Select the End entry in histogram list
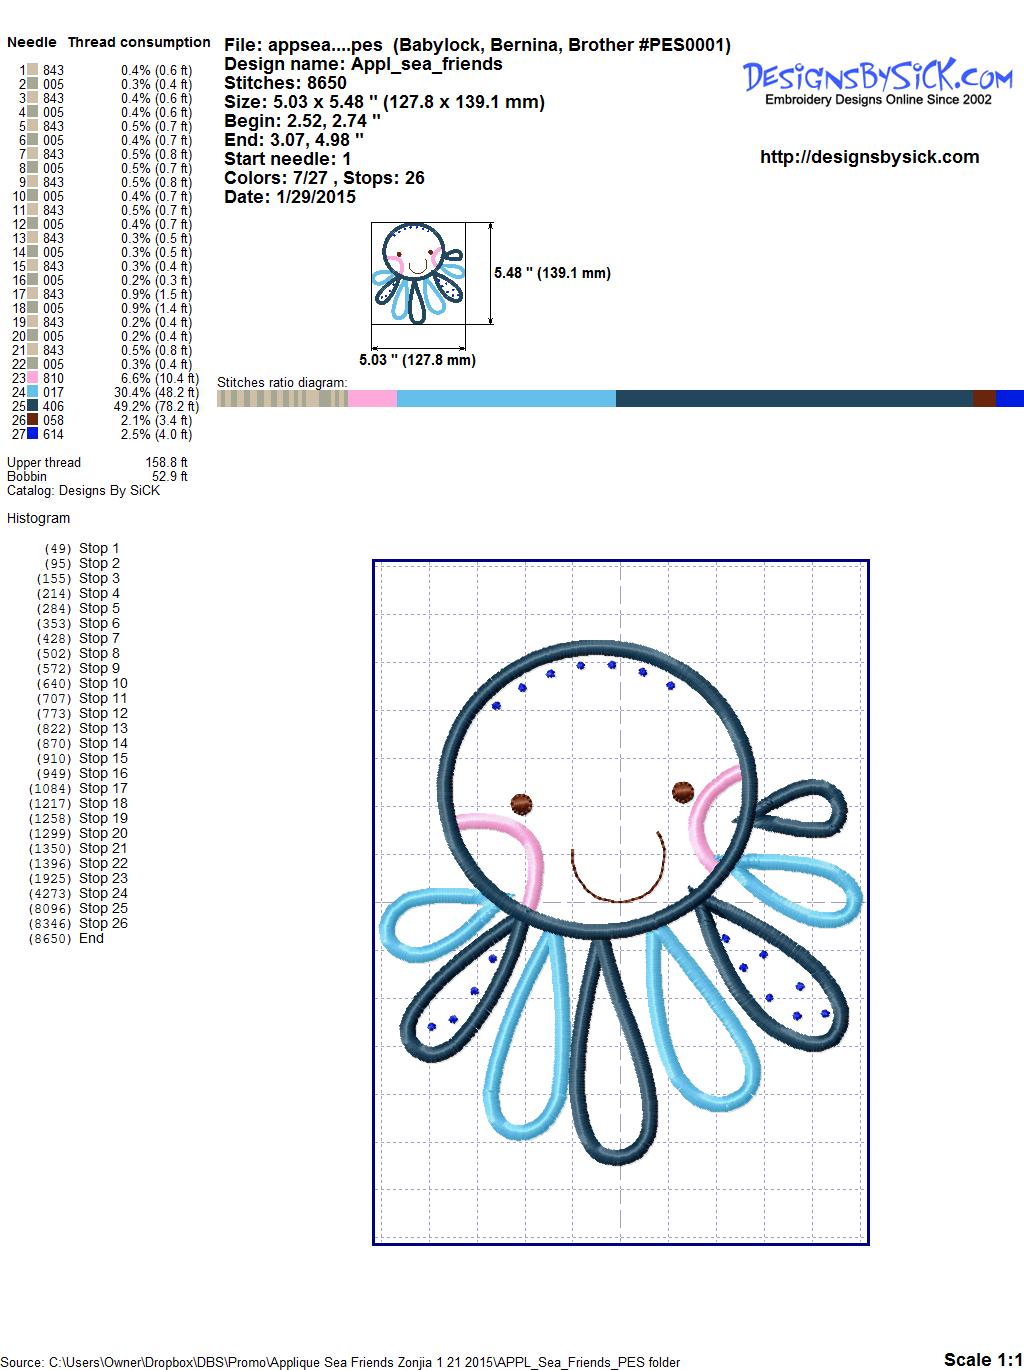 (91, 938)
